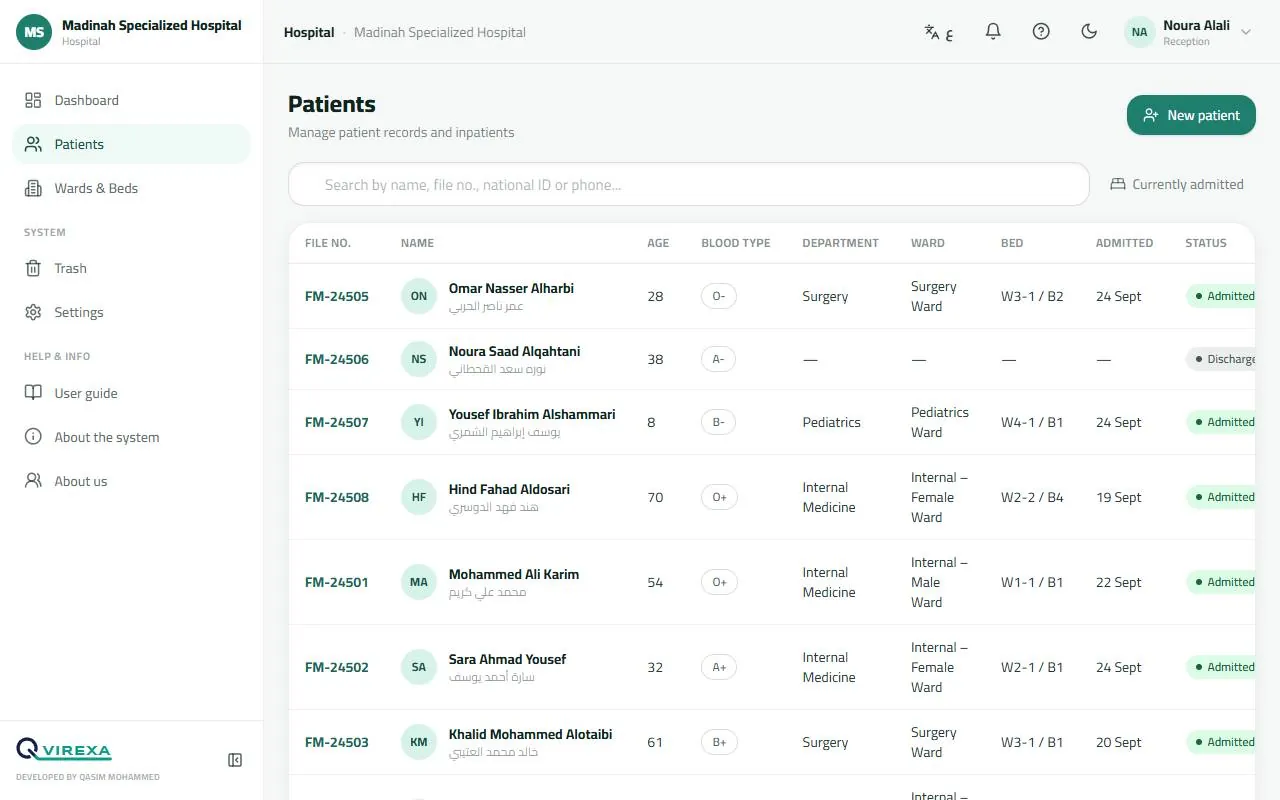Click the Admitted status badge for Omar Nasser Alharbi
Screen dimensions: 1280x800
pyautogui.click(x=1221, y=296)
